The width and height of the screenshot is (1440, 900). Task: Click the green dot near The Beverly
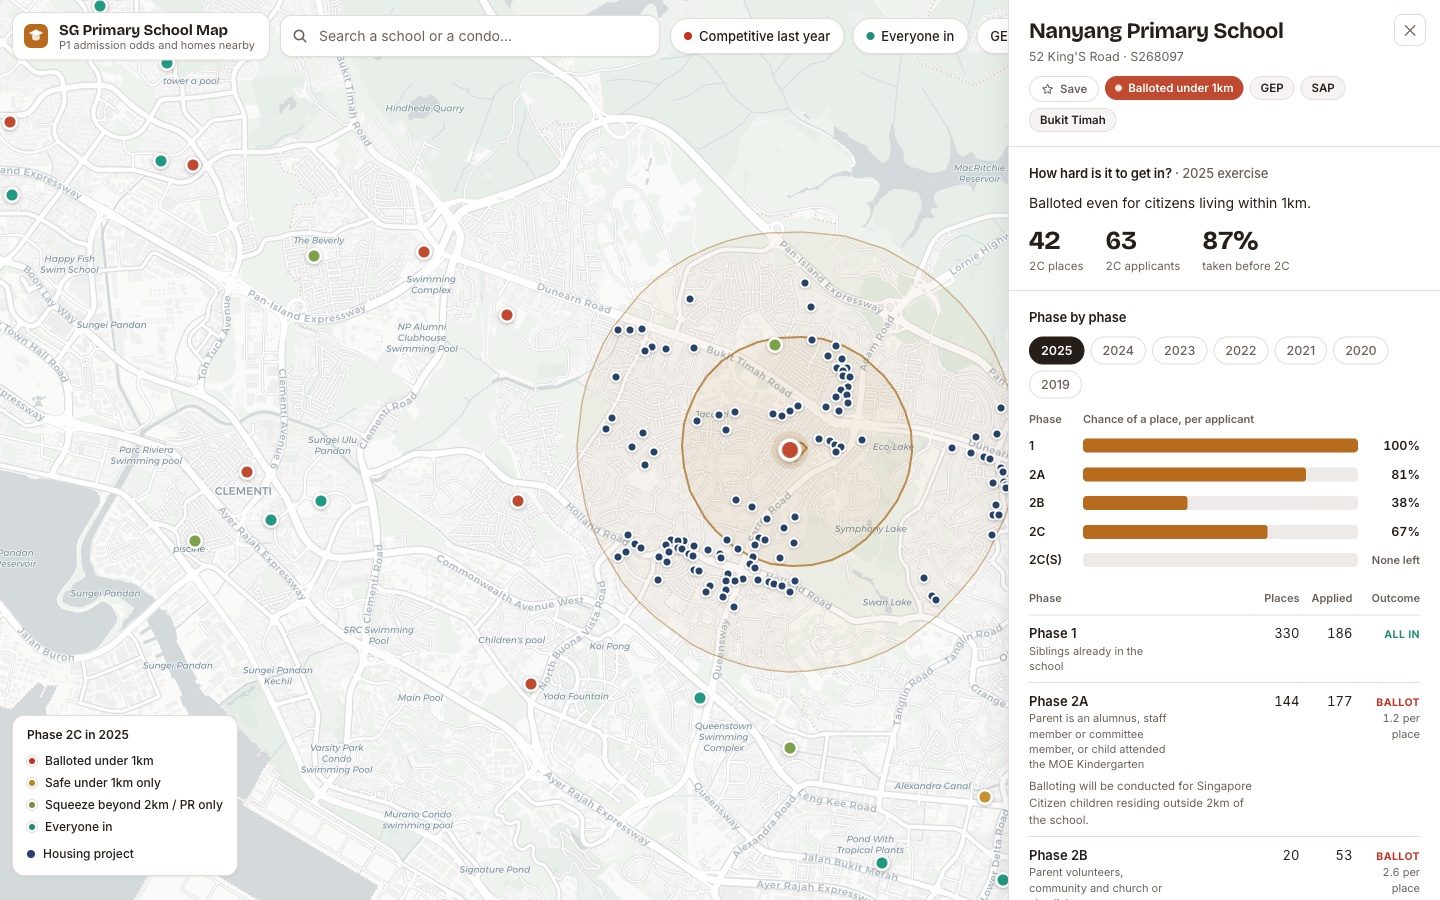(314, 256)
